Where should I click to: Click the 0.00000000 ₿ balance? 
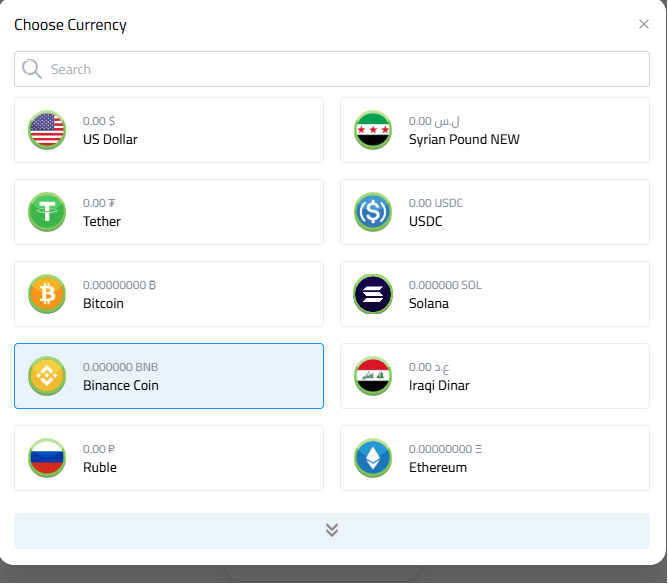(x=120, y=285)
